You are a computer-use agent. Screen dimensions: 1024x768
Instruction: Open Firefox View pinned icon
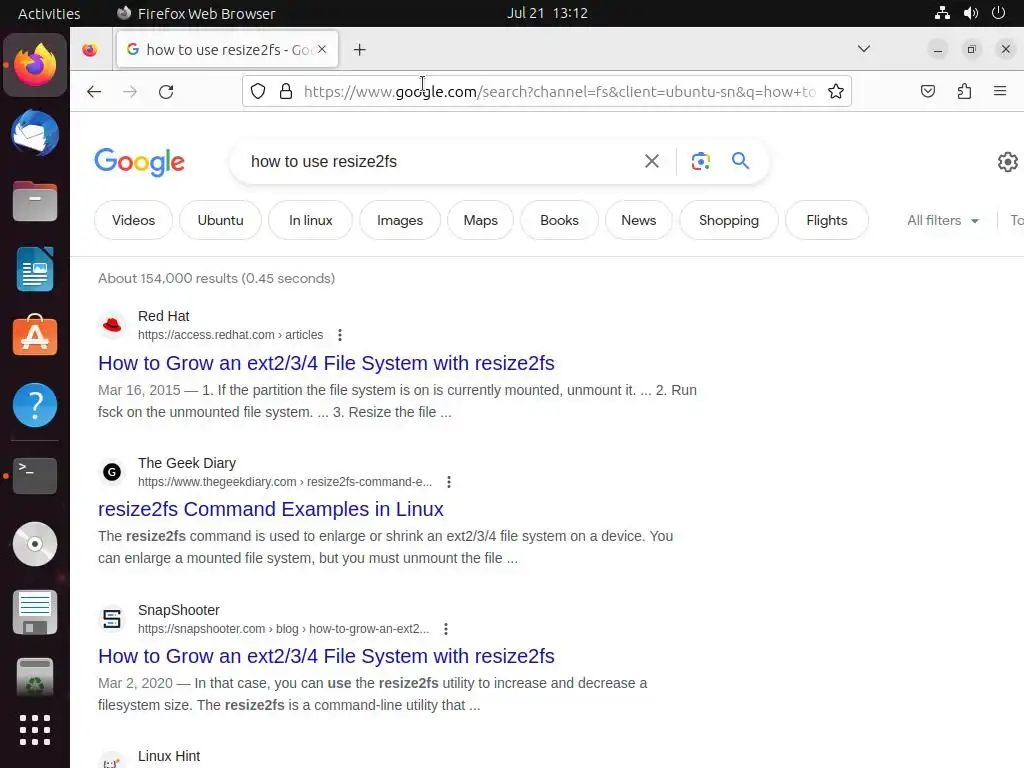pos(90,50)
